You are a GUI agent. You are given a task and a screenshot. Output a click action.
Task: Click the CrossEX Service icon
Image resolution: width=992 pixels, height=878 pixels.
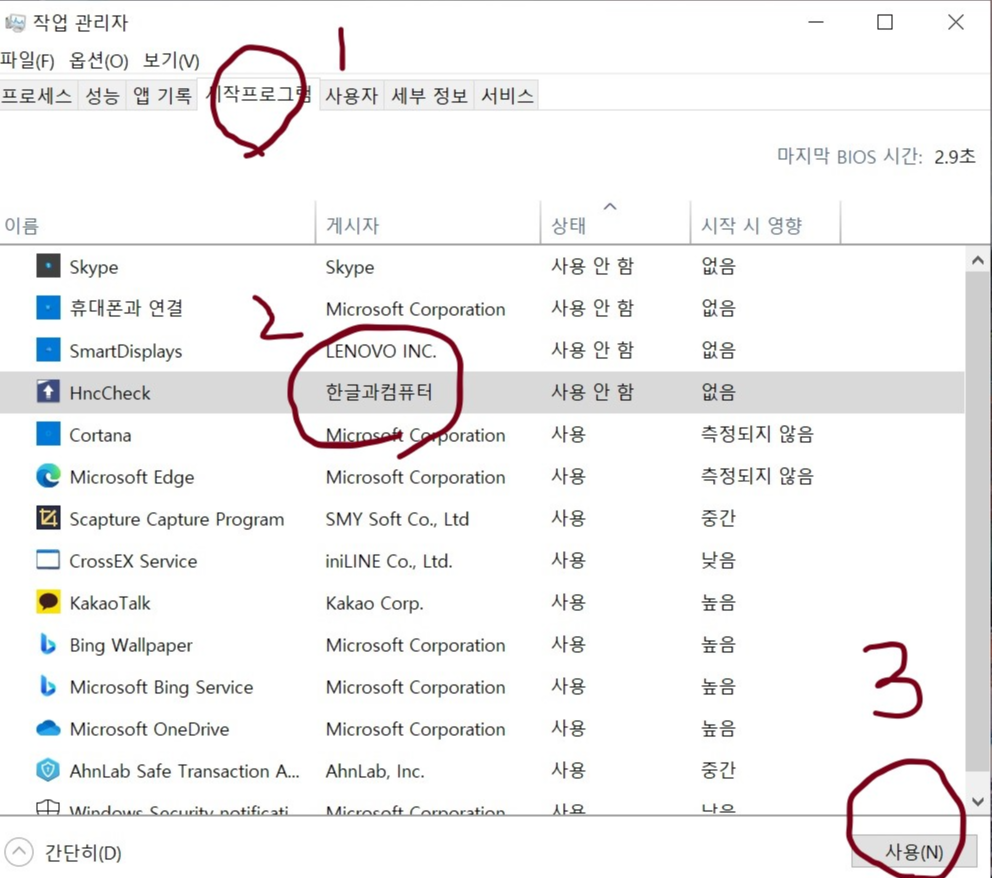48,560
